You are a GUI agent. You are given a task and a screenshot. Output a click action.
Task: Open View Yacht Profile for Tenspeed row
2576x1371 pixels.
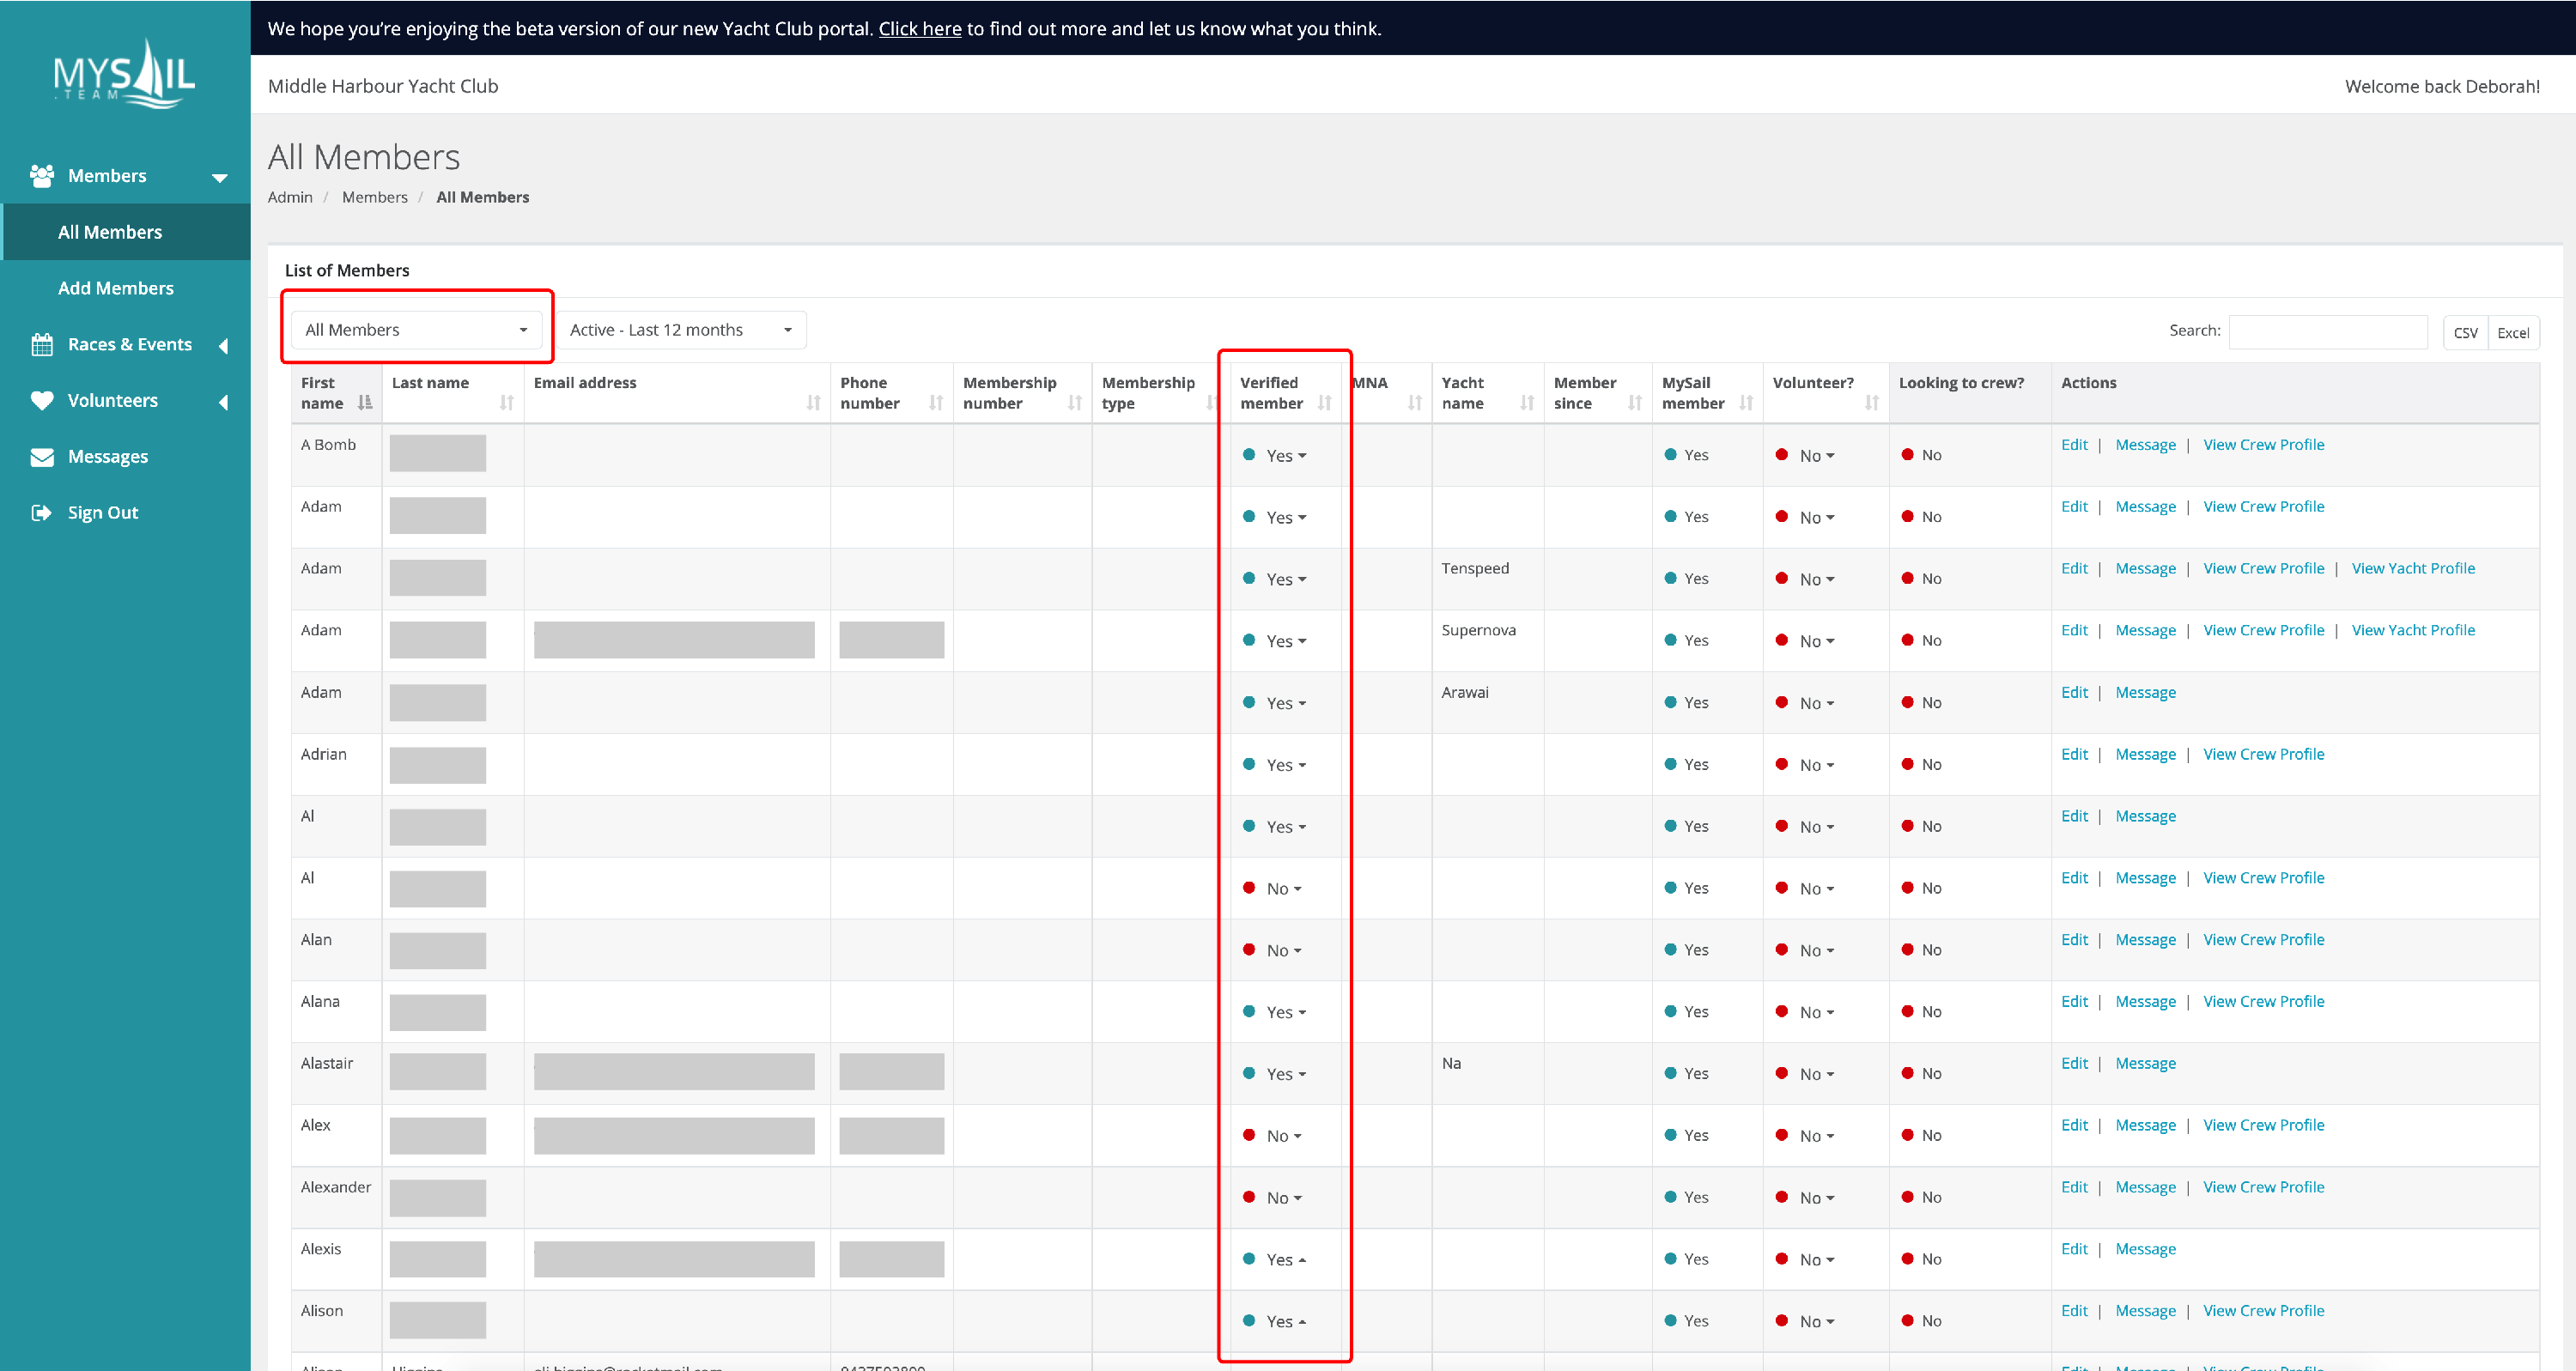click(2412, 568)
